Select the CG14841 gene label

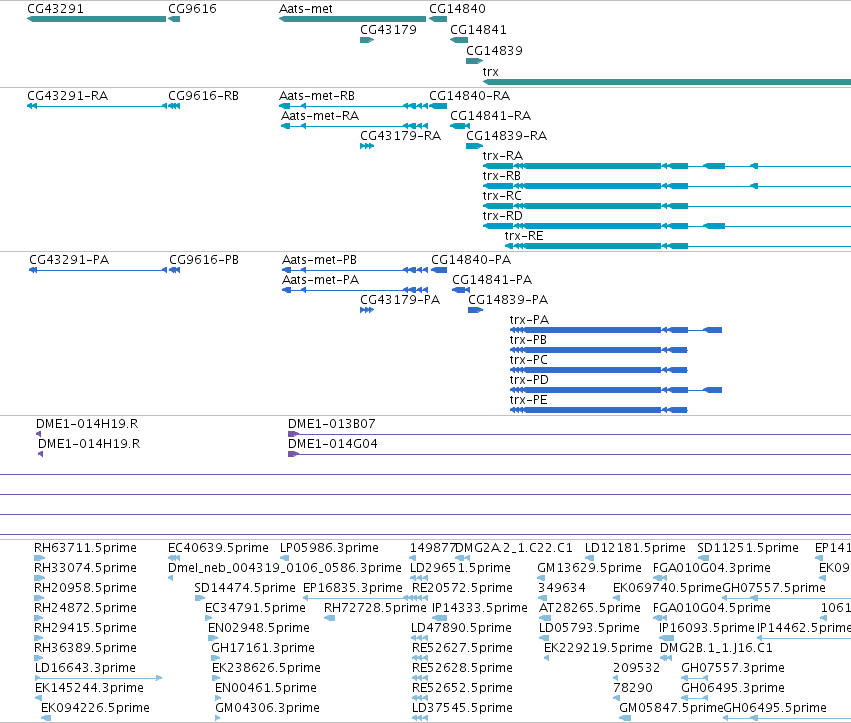[x=478, y=30]
